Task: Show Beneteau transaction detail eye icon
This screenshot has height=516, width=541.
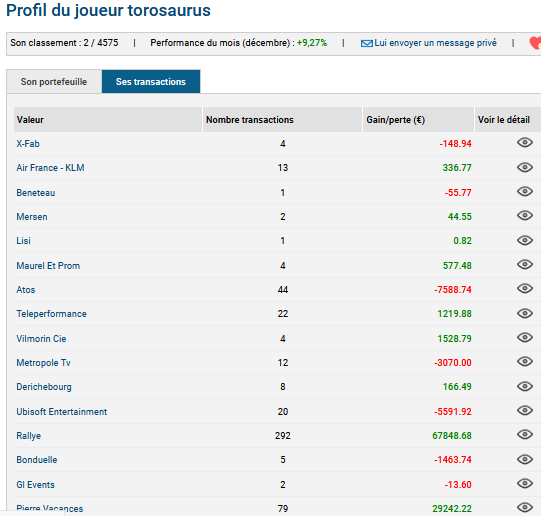Action: pyautogui.click(x=525, y=191)
